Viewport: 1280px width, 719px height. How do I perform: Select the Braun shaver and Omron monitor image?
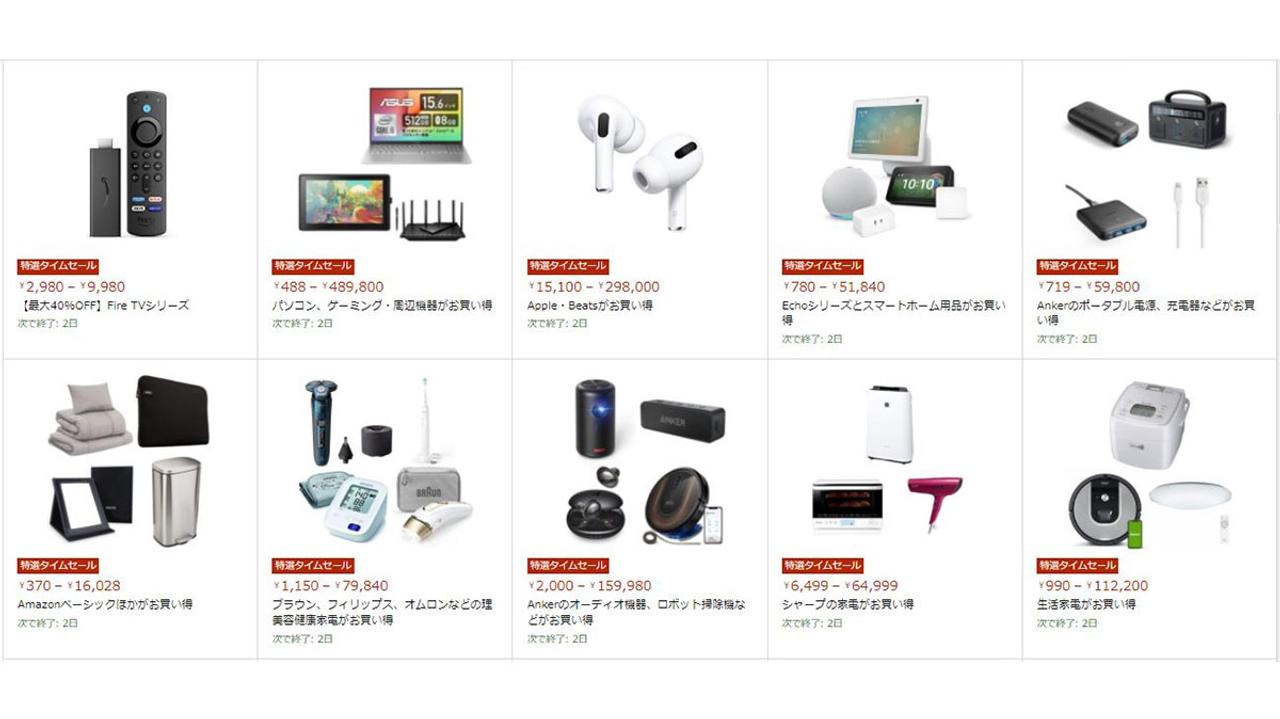tap(385, 462)
